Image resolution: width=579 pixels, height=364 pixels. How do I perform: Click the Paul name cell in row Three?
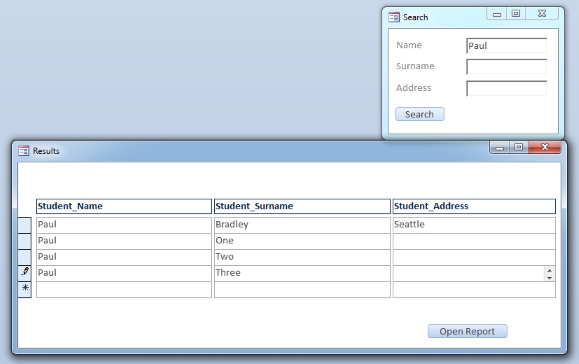point(124,273)
